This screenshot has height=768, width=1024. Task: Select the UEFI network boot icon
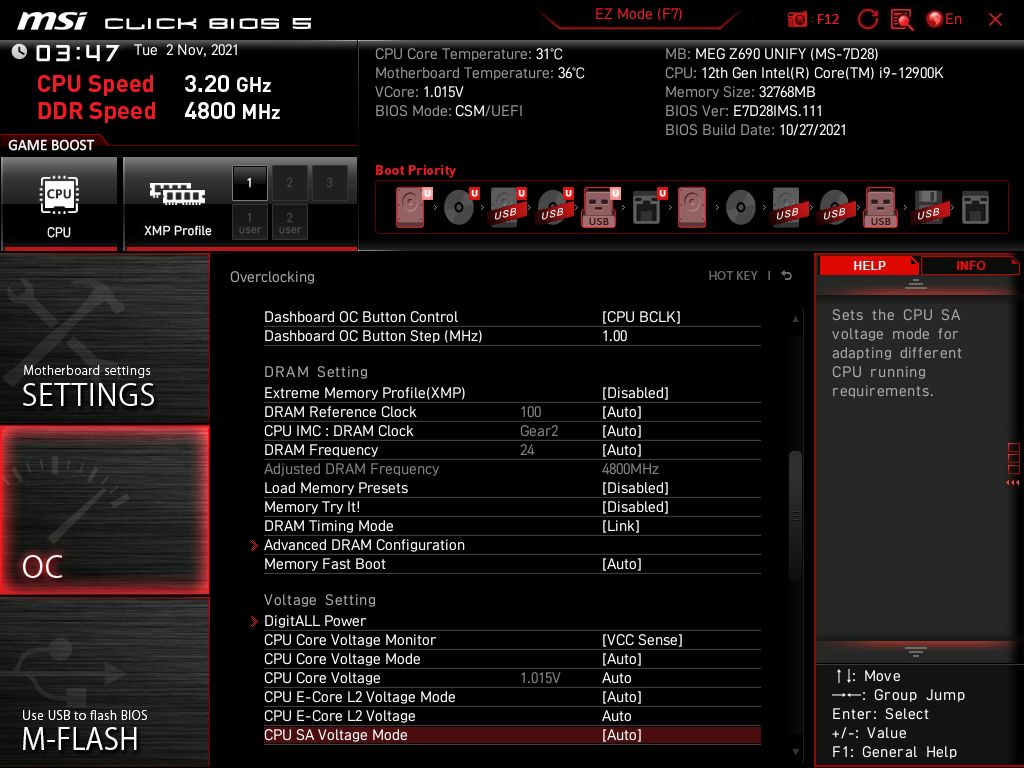[649, 207]
